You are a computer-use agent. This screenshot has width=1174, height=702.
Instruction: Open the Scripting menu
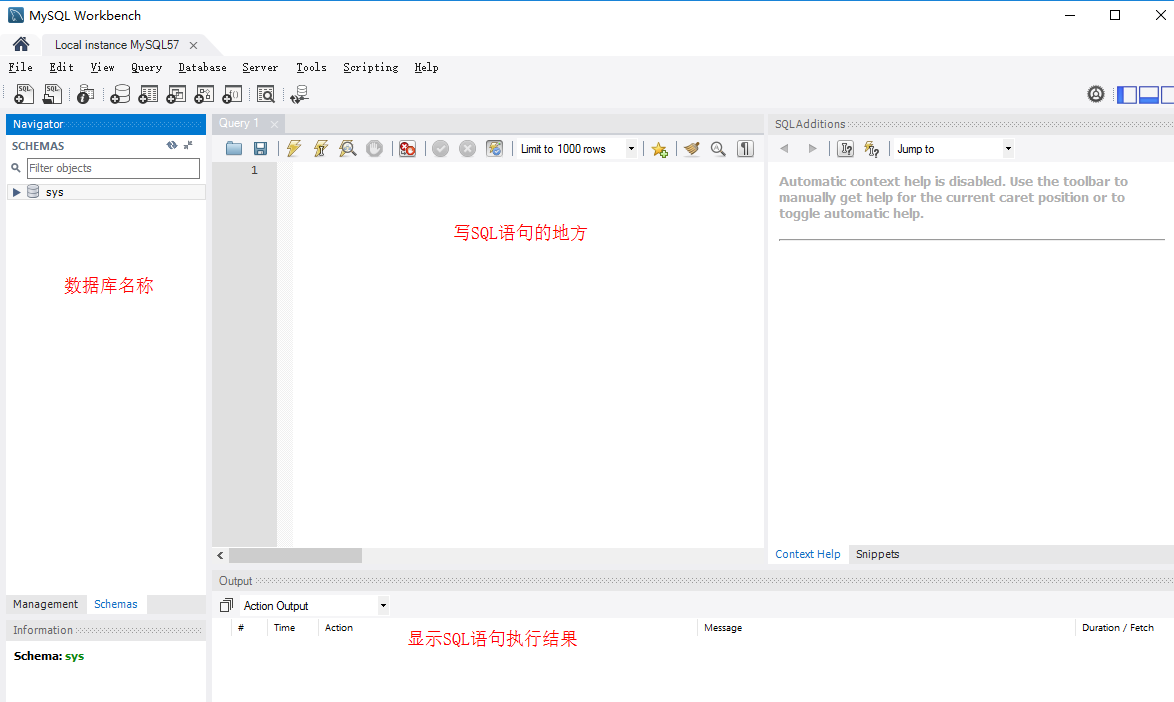point(371,67)
